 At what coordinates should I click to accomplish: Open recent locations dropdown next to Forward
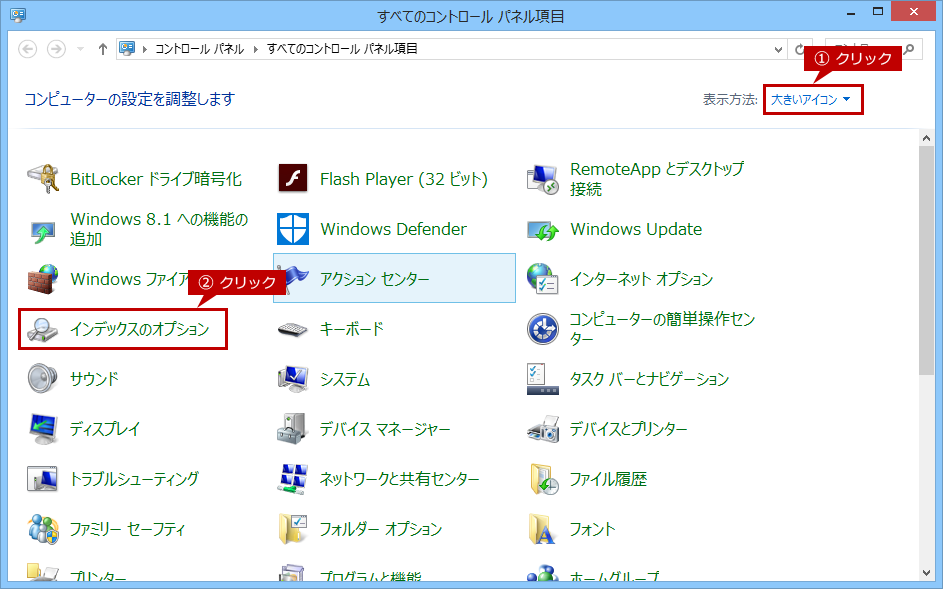(80, 49)
